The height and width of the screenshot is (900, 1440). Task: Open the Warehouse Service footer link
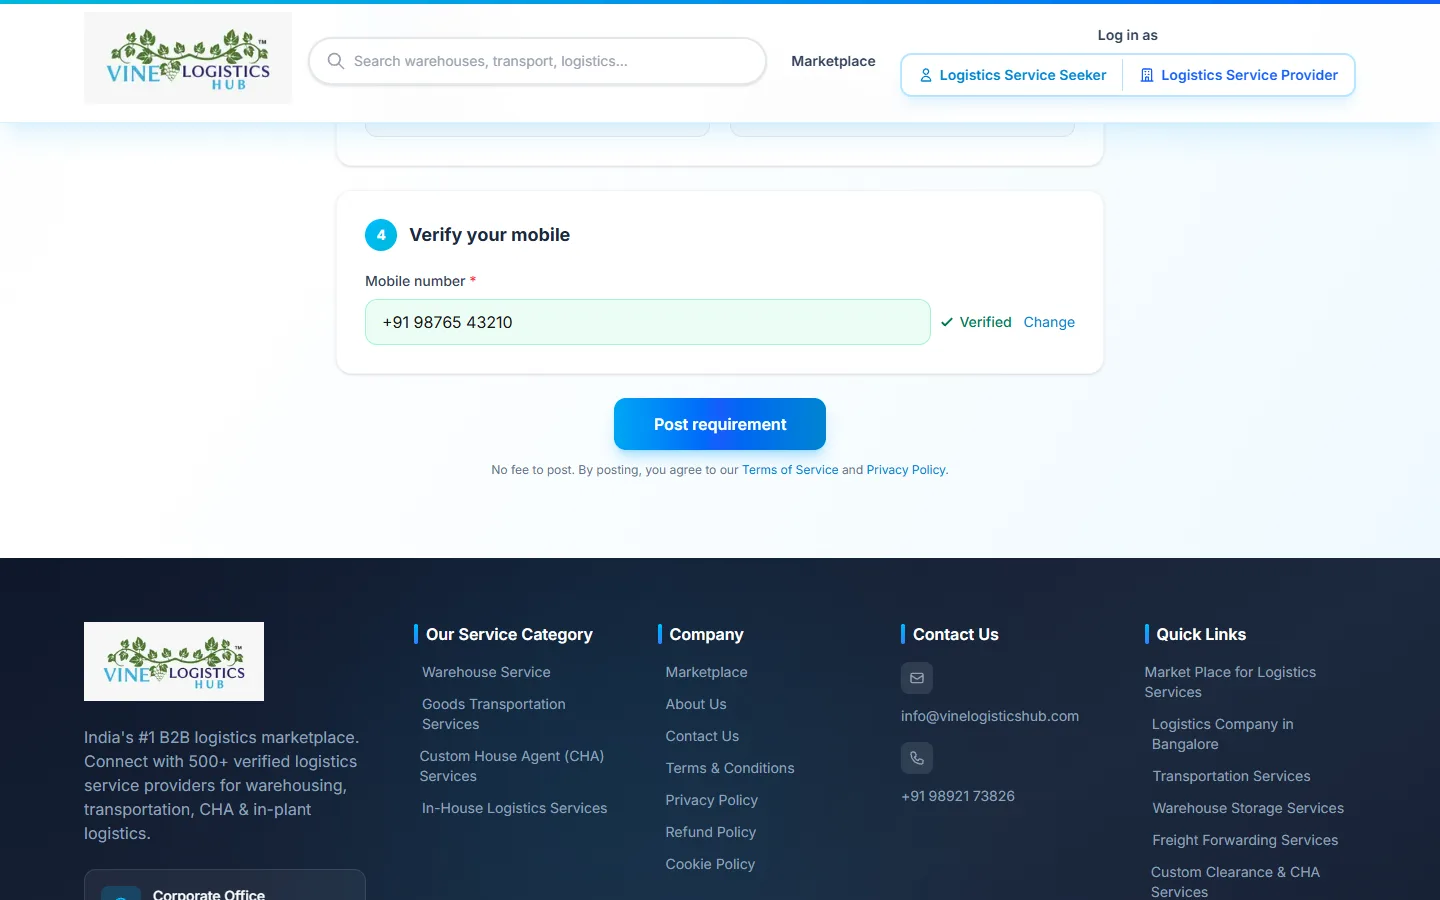click(x=486, y=672)
